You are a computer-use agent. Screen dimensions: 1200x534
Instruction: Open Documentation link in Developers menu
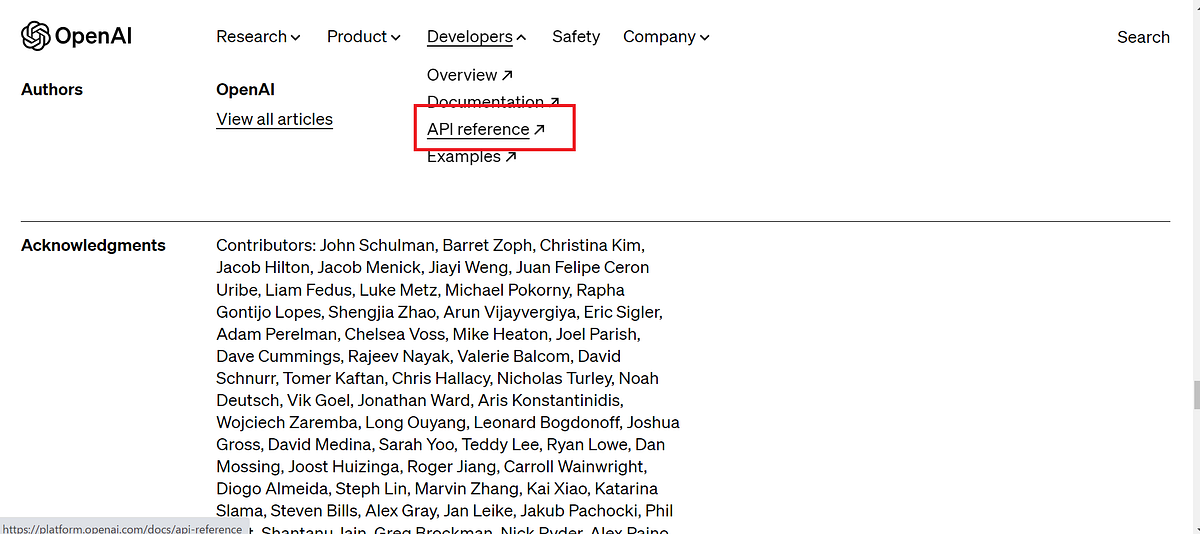tap(493, 102)
